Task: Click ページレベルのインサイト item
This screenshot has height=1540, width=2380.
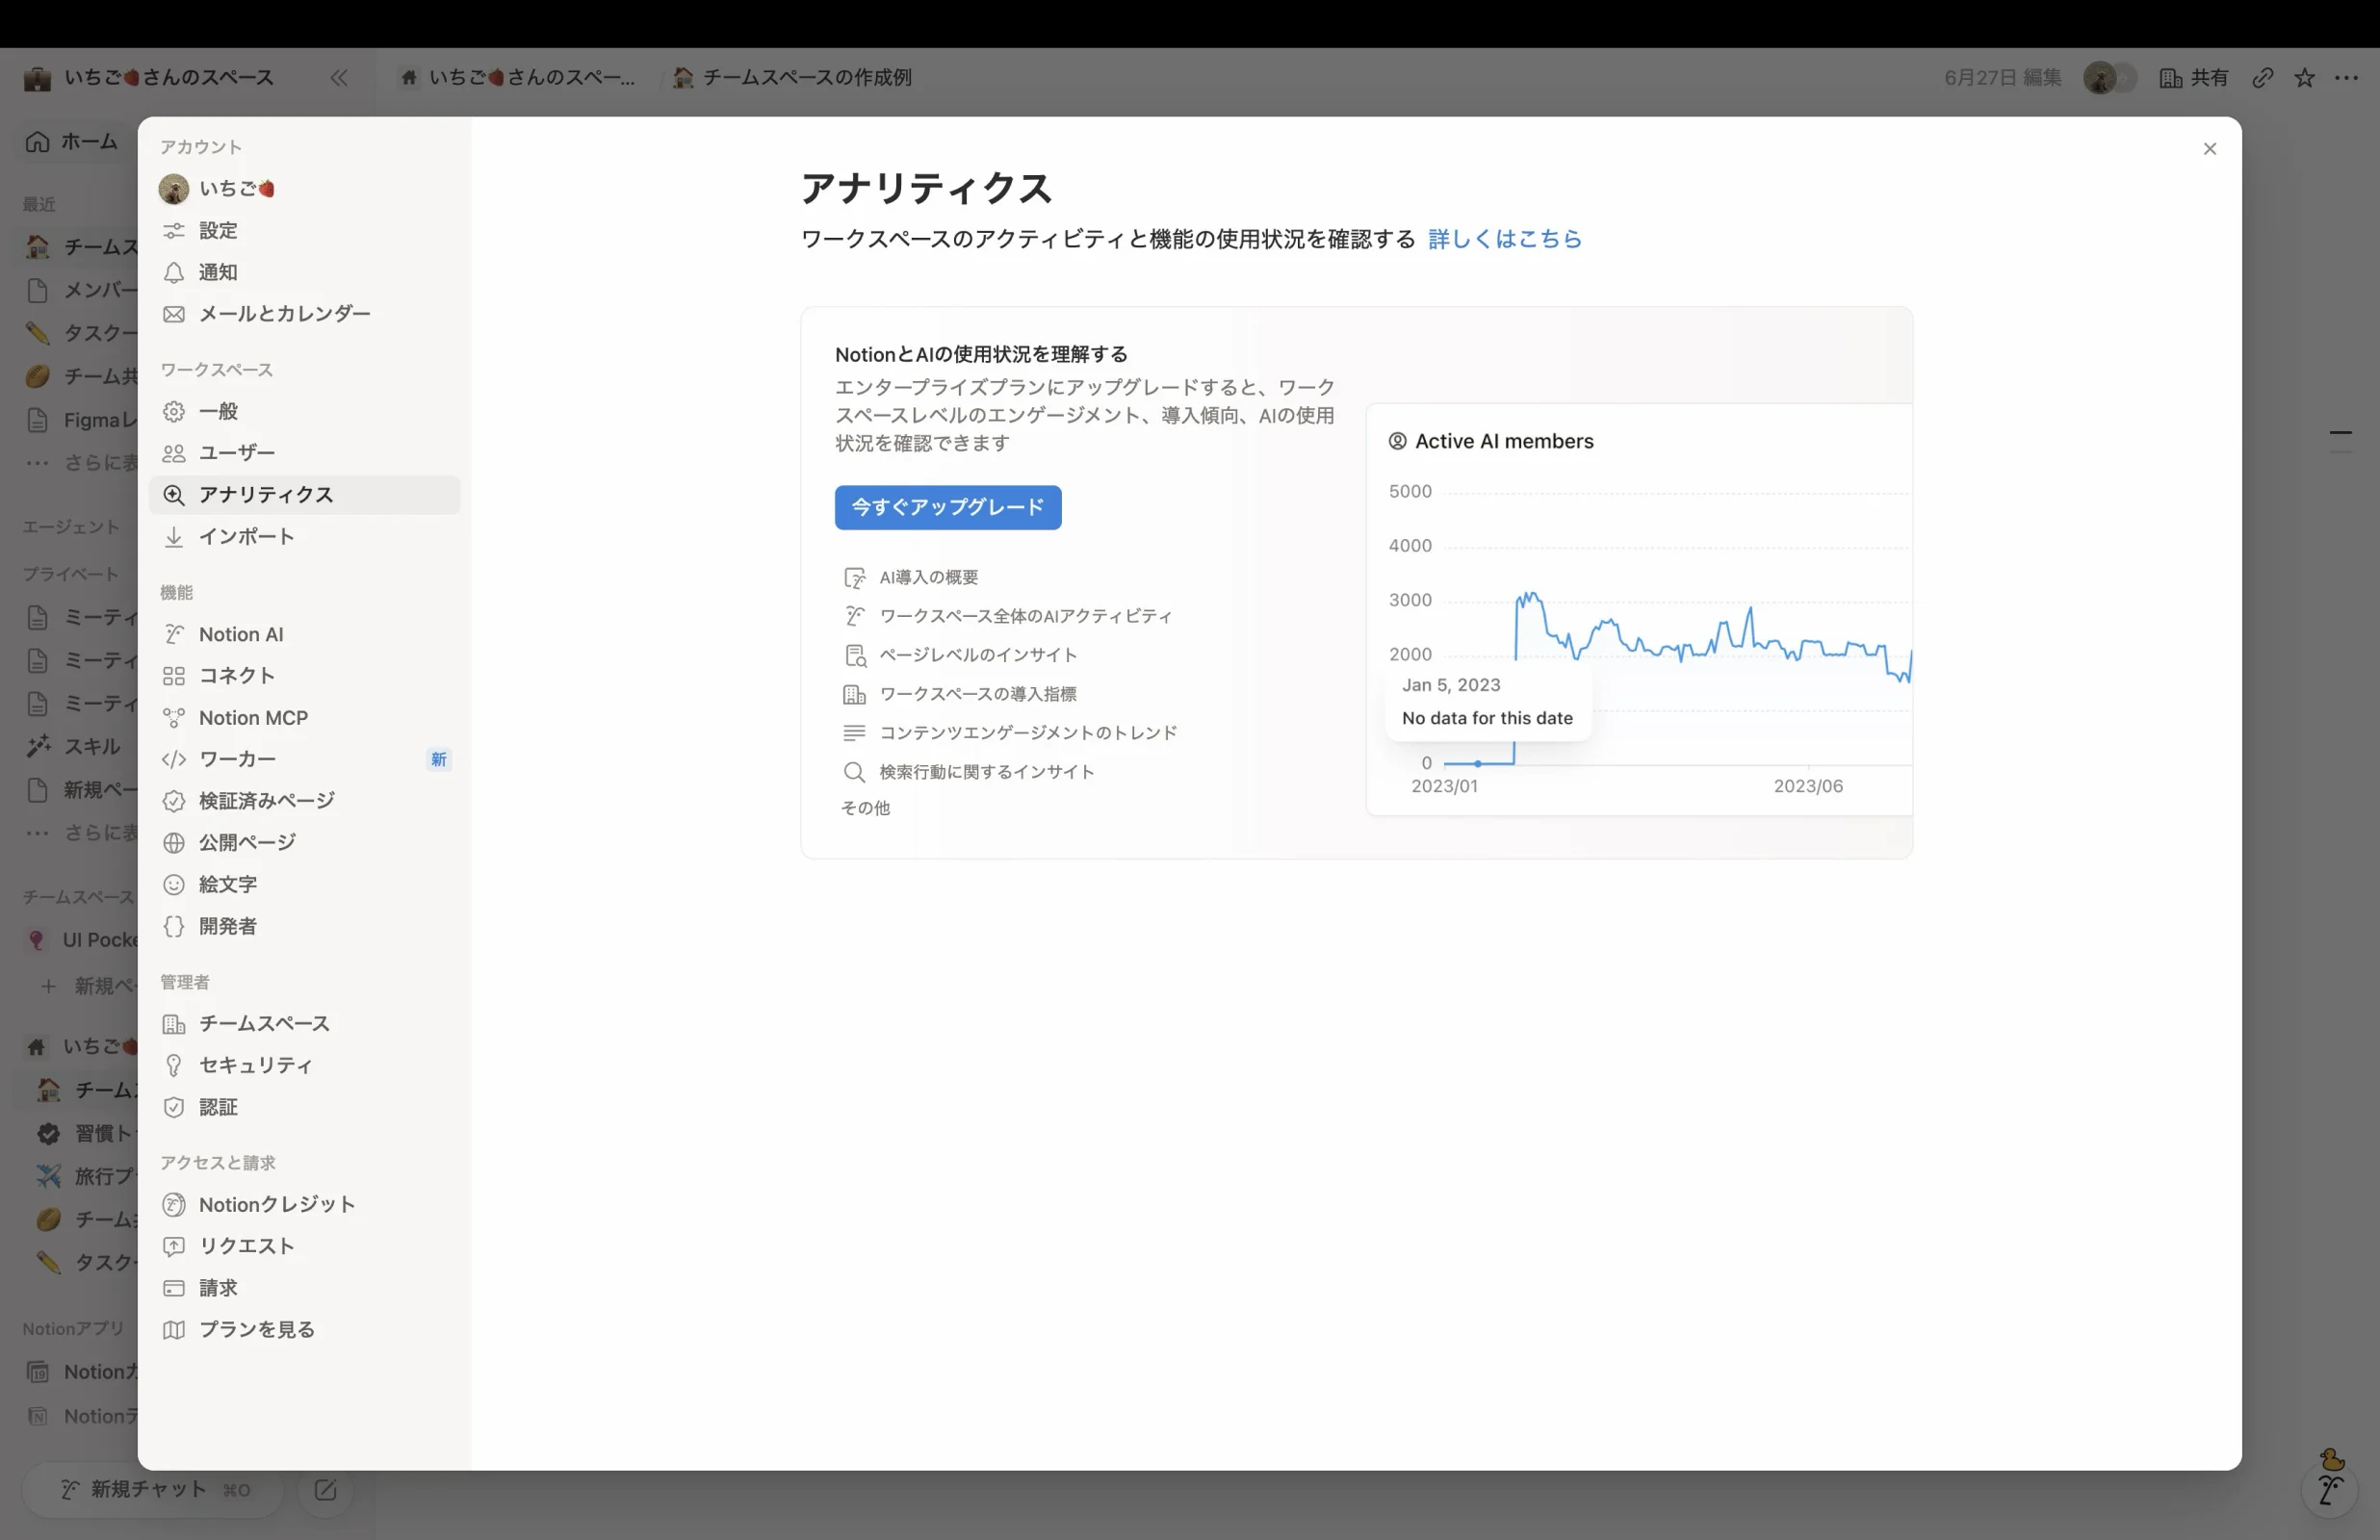Action: pyautogui.click(x=959, y=655)
